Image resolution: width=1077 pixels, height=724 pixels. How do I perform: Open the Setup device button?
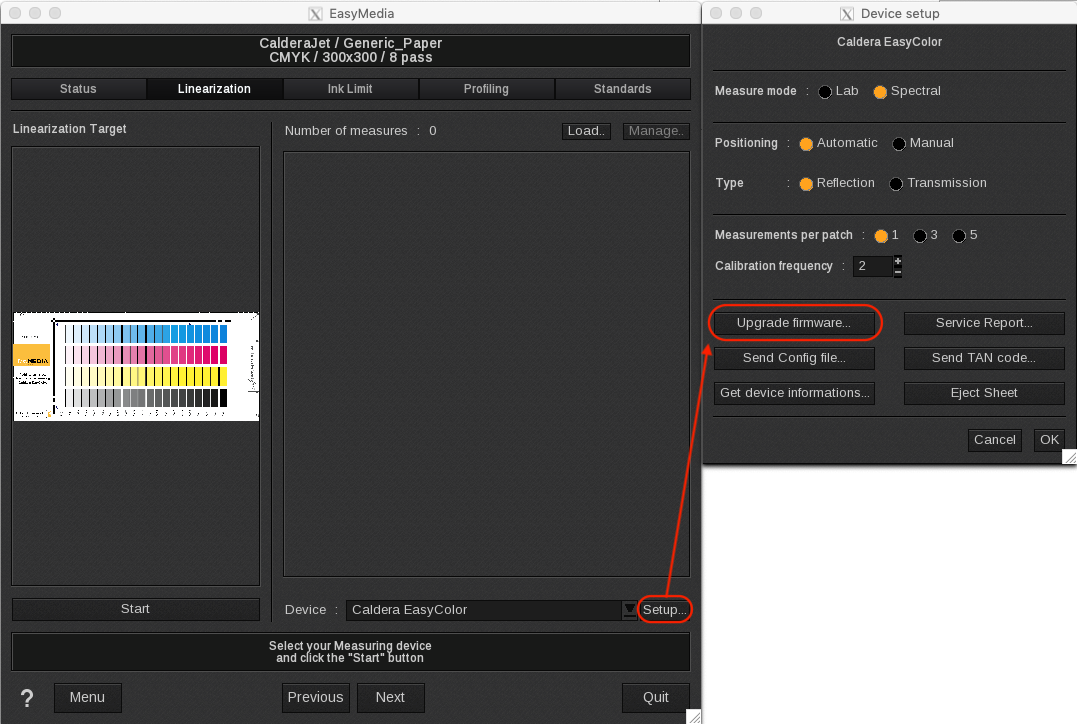pos(665,609)
